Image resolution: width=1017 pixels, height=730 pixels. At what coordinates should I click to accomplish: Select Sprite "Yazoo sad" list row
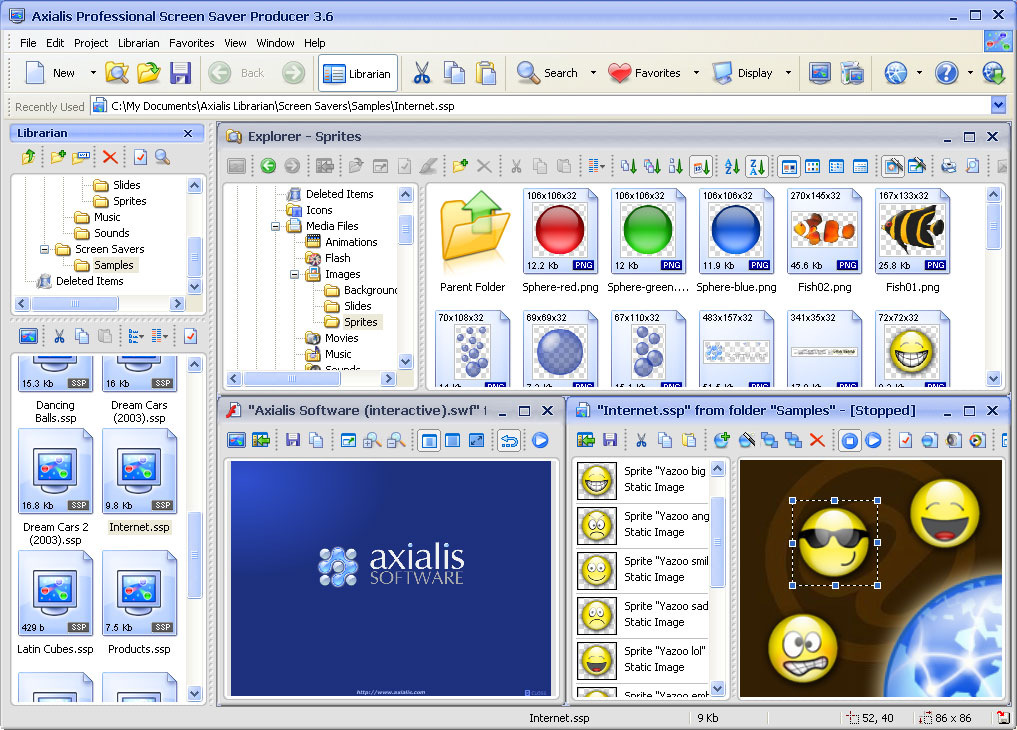pos(642,614)
